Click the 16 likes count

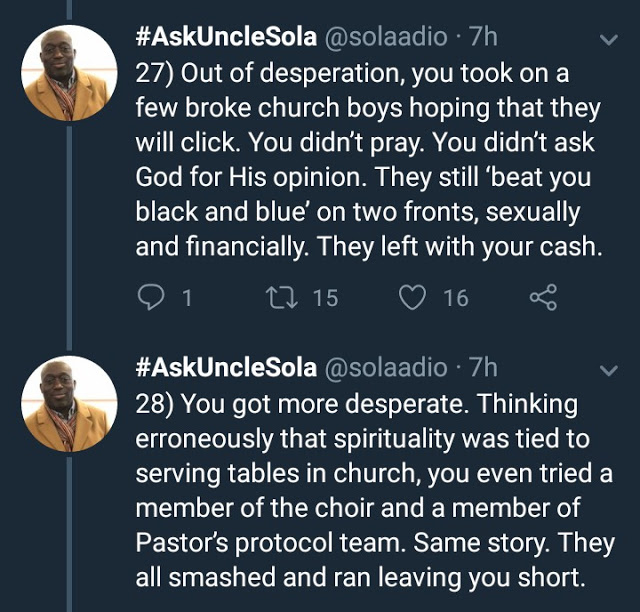click(455, 297)
